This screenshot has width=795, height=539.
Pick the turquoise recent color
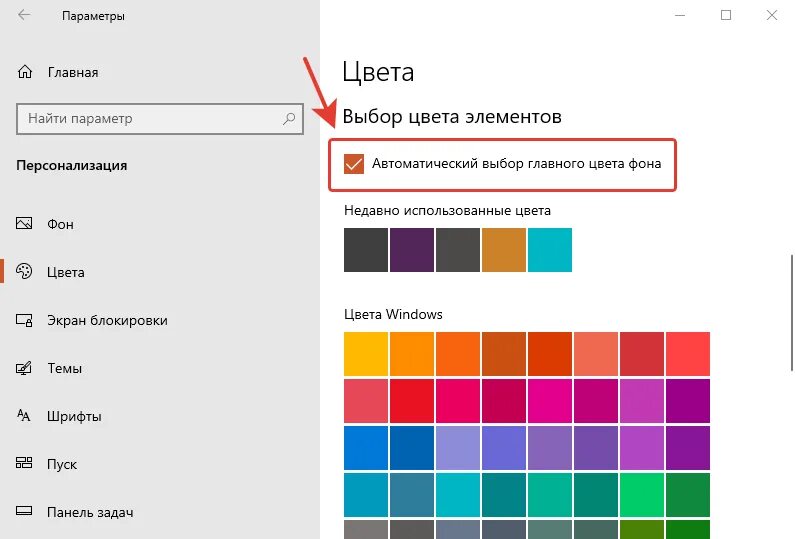550,250
